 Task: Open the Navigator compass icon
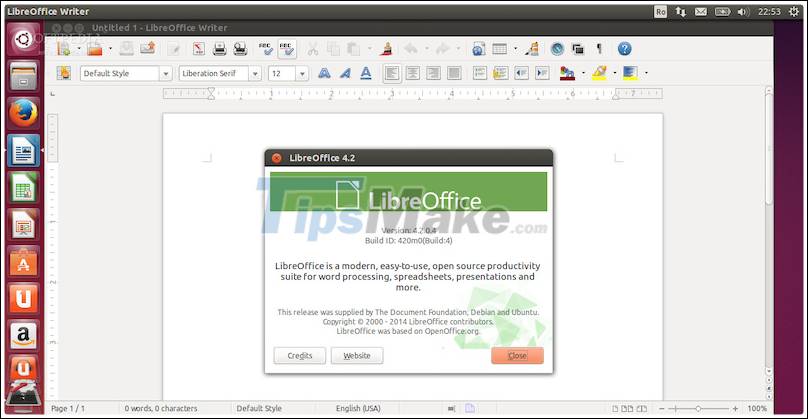pos(557,48)
